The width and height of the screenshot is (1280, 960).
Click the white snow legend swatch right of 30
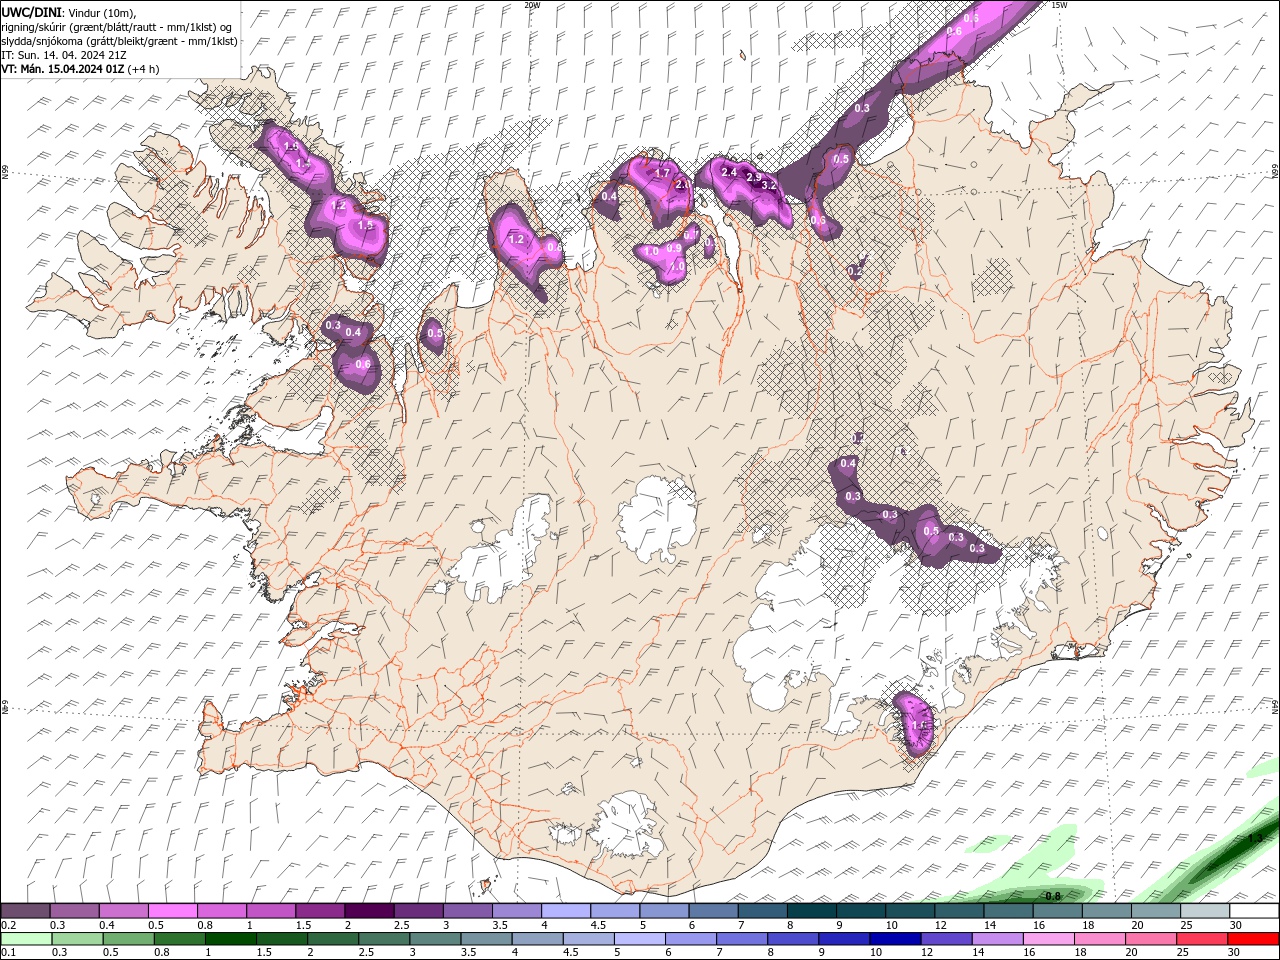point(1254,911)
